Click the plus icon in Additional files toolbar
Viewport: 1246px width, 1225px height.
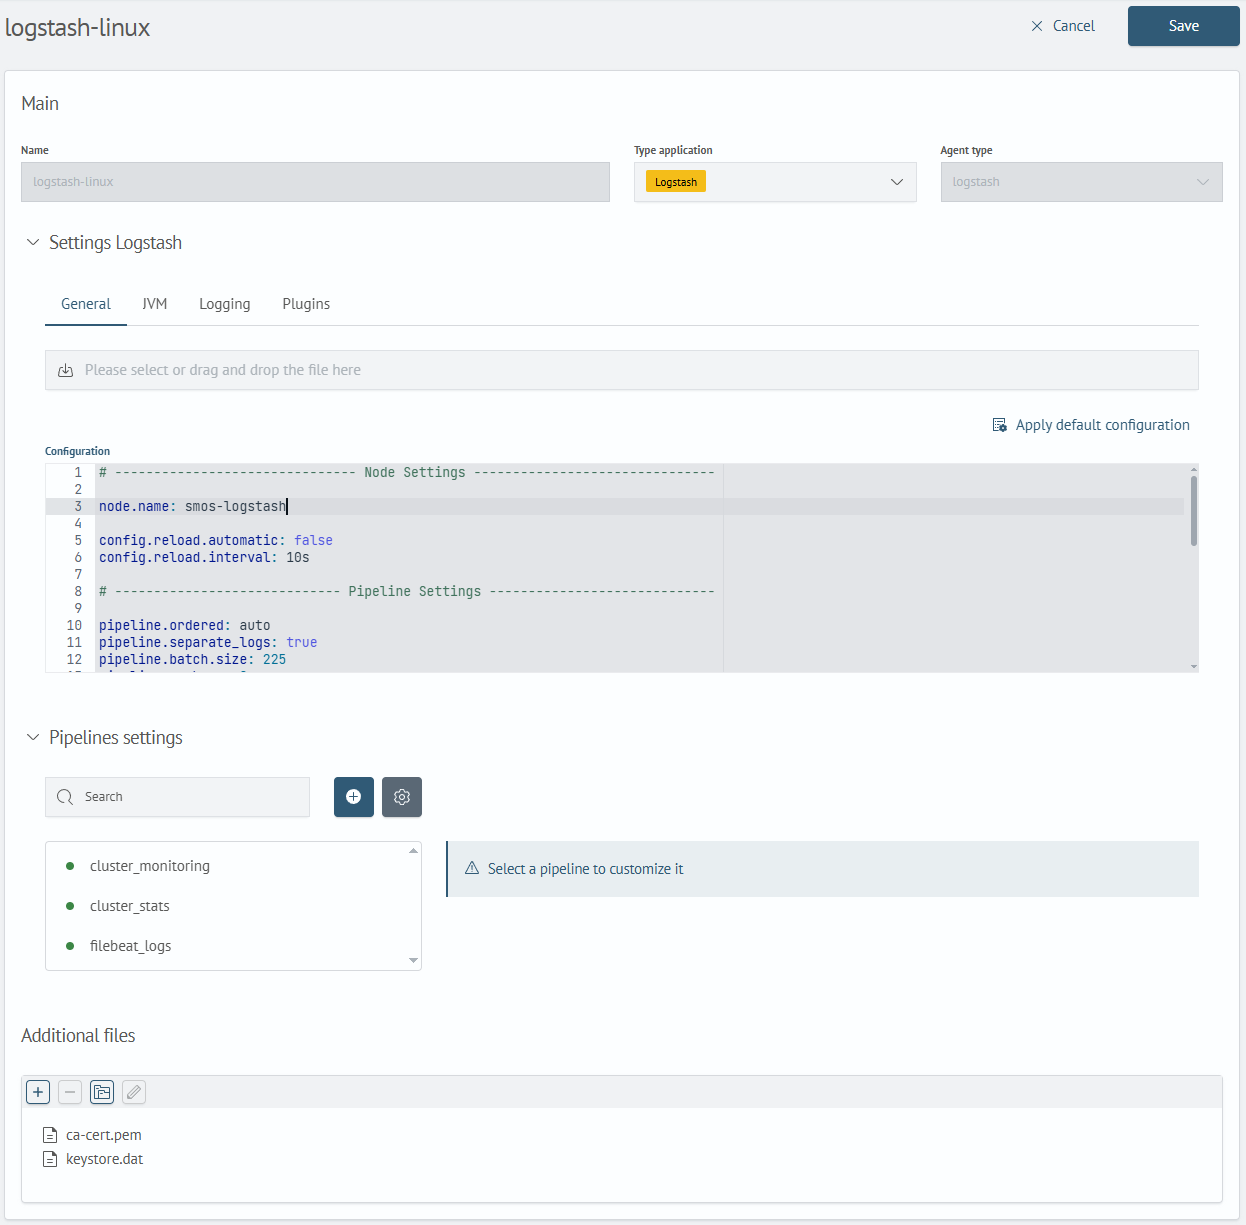tap(37, 1091)
